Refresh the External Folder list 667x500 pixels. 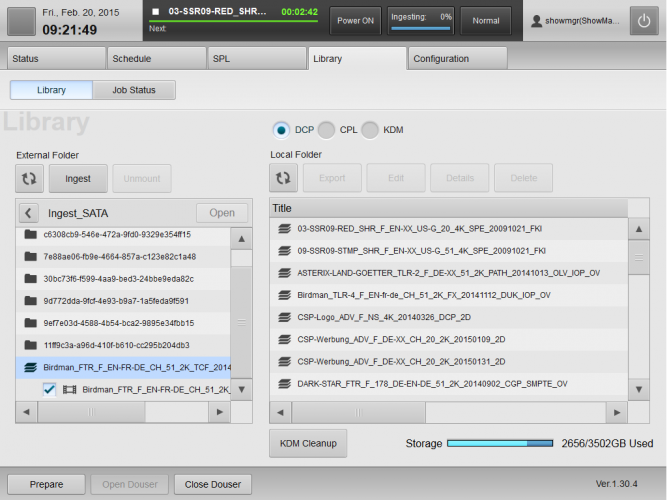coord(29,178)
